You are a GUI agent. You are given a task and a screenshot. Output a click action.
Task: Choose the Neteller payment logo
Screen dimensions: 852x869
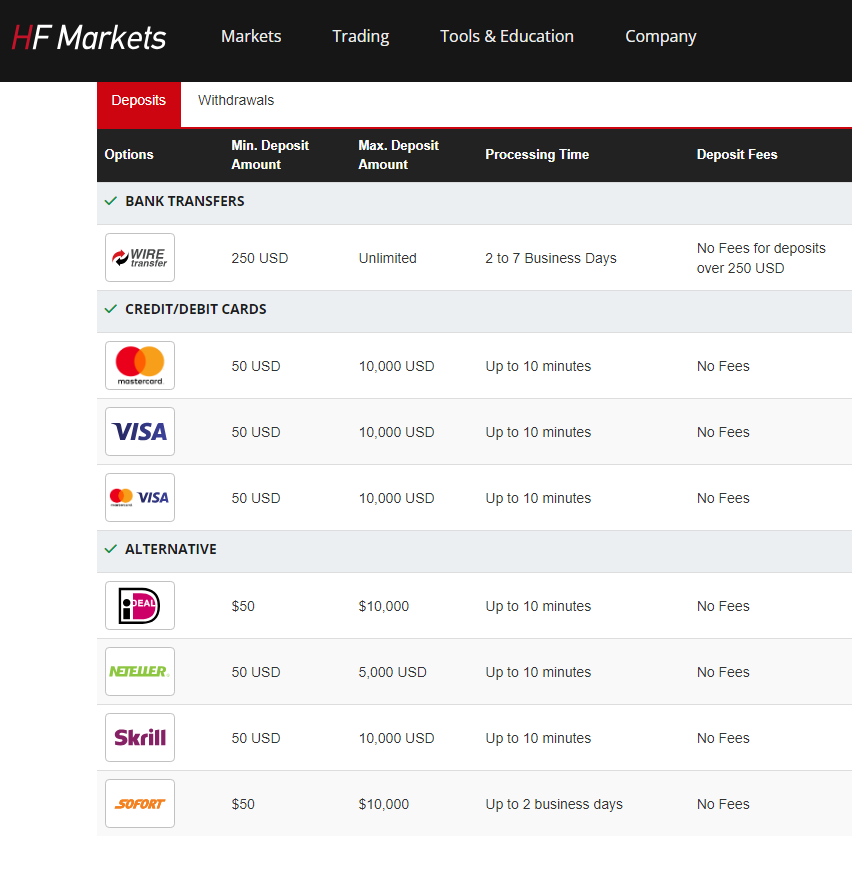[140, 672]
